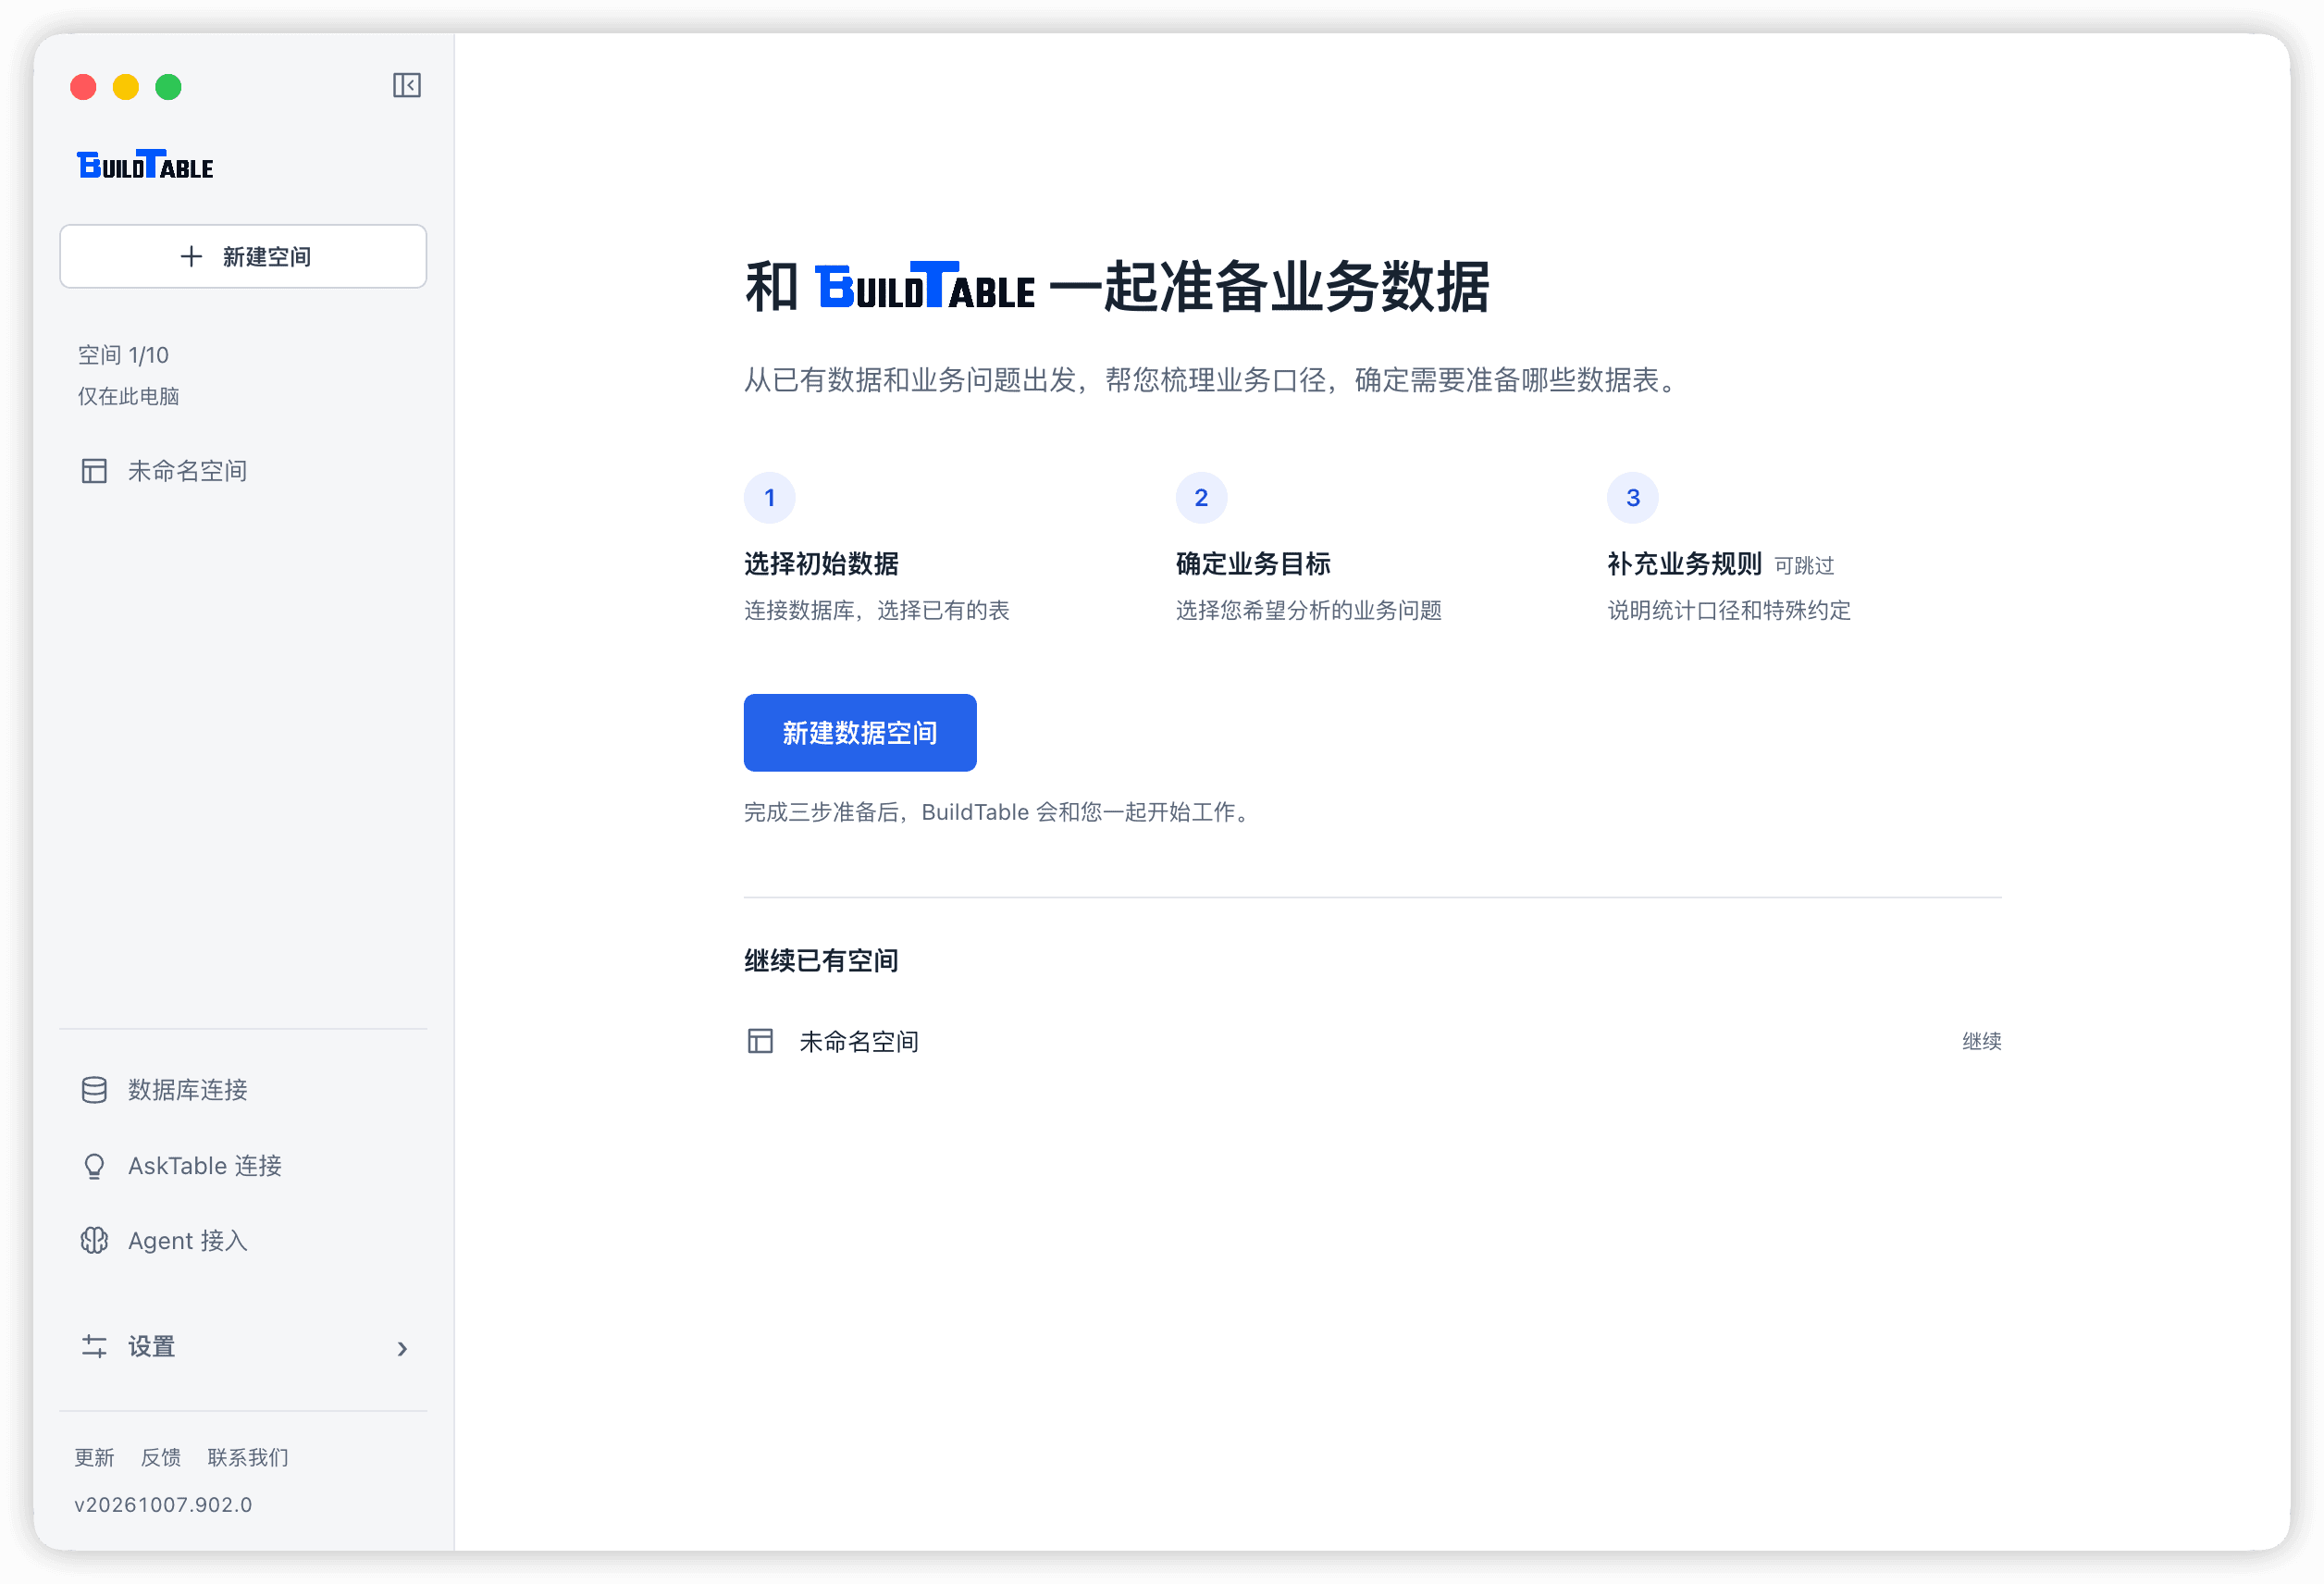
Task: Click the table icon beside sidebar 未命名空间
Action: tap(94, 471)
